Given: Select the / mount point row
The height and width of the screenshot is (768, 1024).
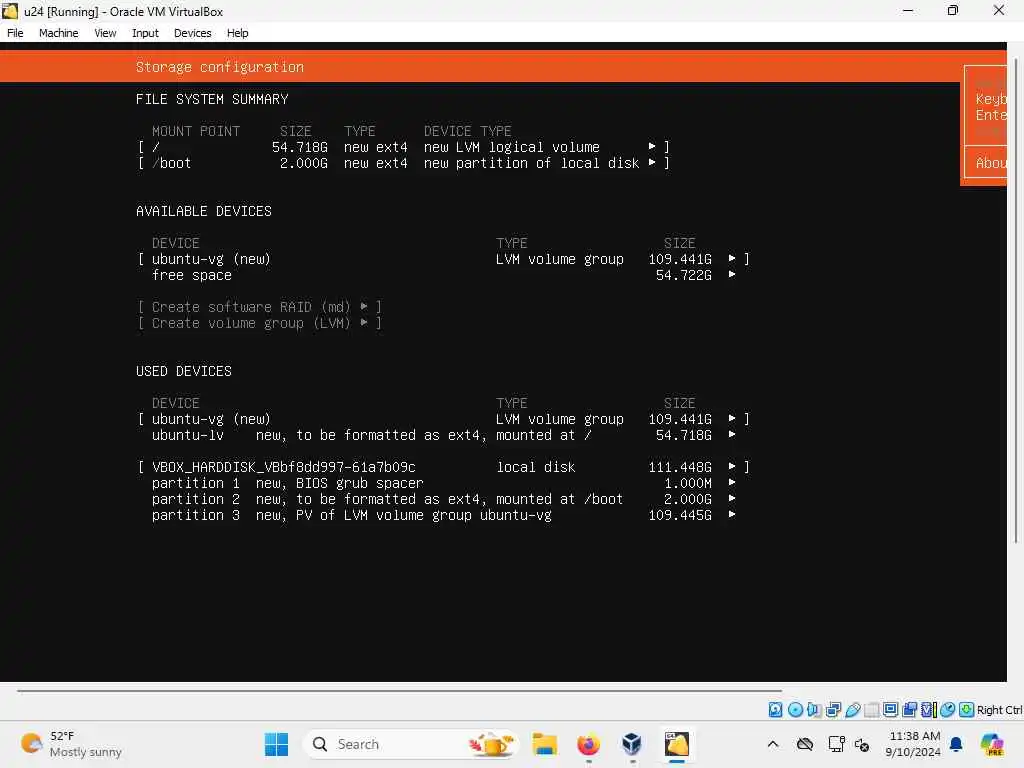Looking at the screenshot, I should [x=404, y=147].
